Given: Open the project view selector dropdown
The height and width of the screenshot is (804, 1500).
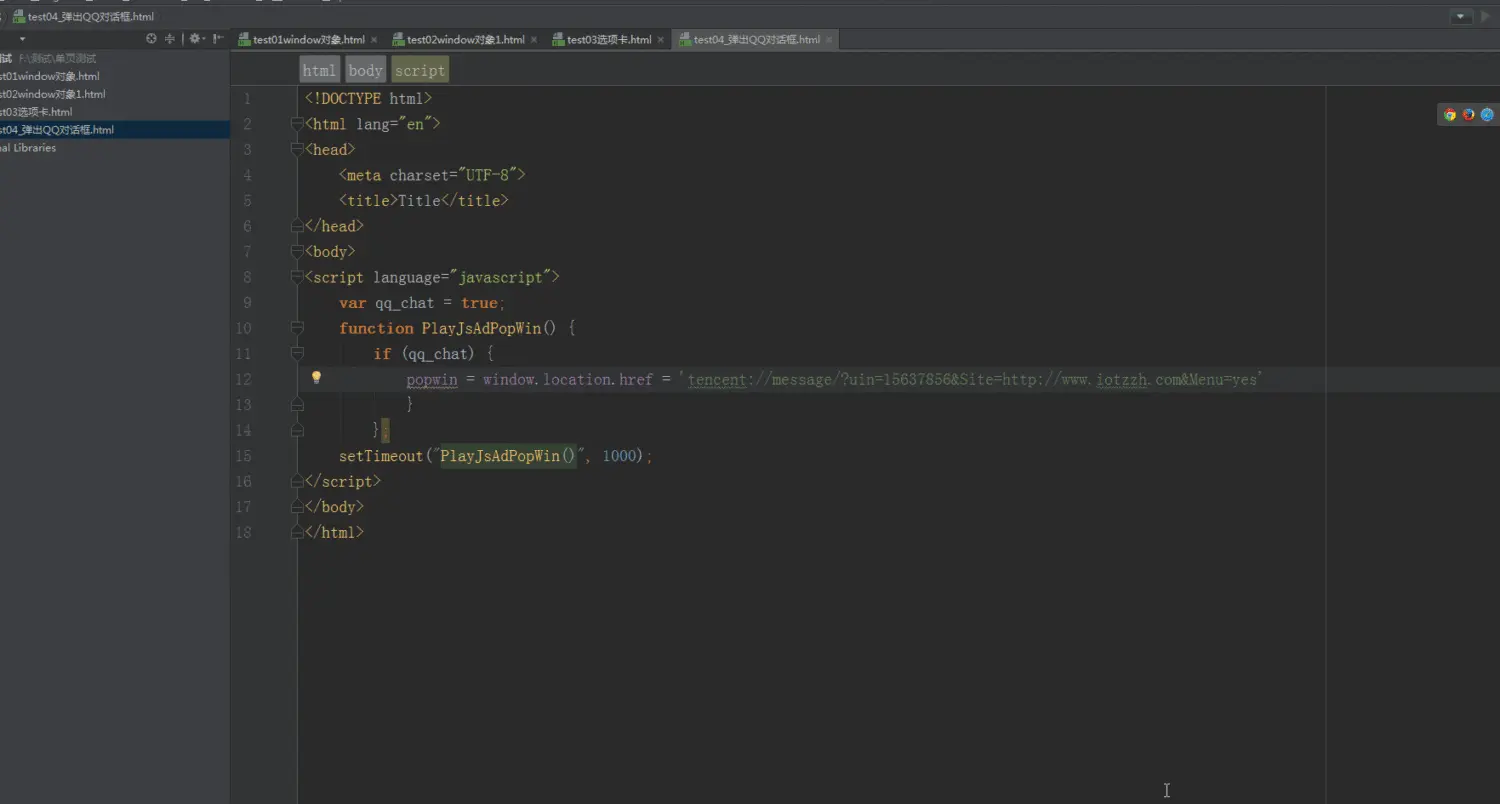Looking at the screenshot, I should (x=22, y=39).
